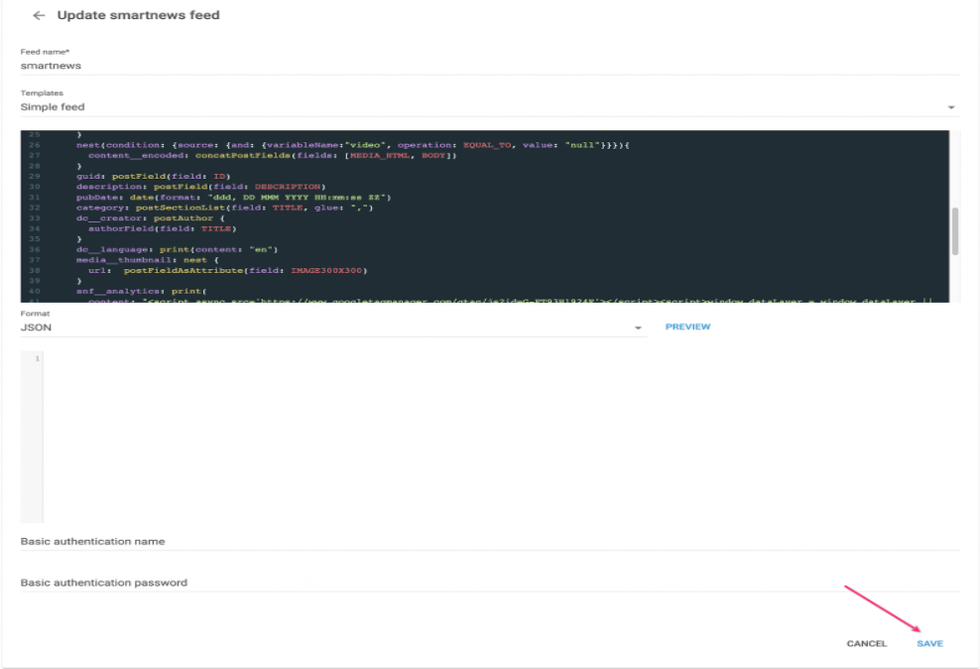Click the code editor vertical scrollbar

(954, 232)
